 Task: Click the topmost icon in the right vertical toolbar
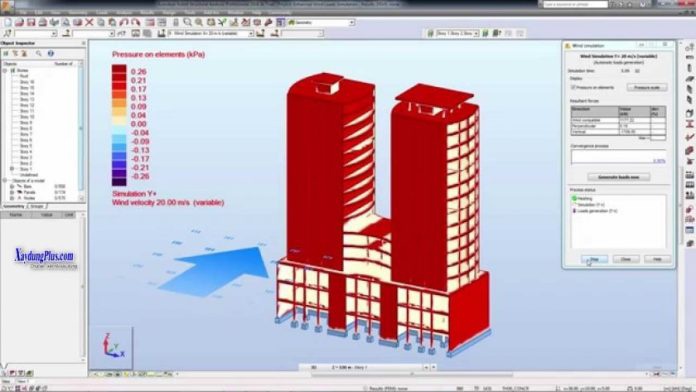(690, 47)
